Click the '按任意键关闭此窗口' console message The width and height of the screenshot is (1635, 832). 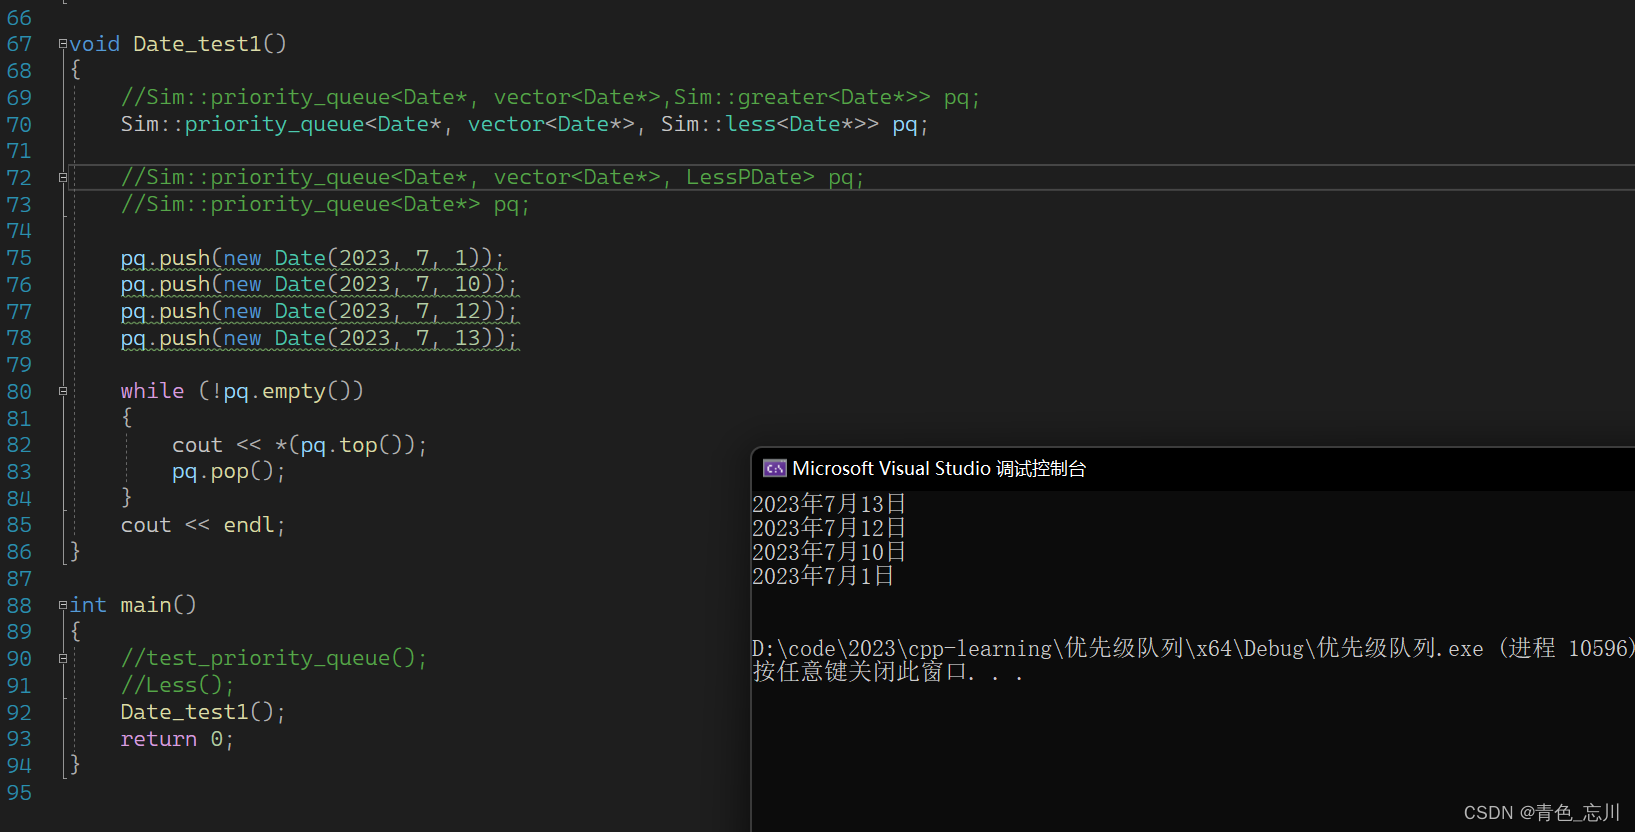coord(888,672)
